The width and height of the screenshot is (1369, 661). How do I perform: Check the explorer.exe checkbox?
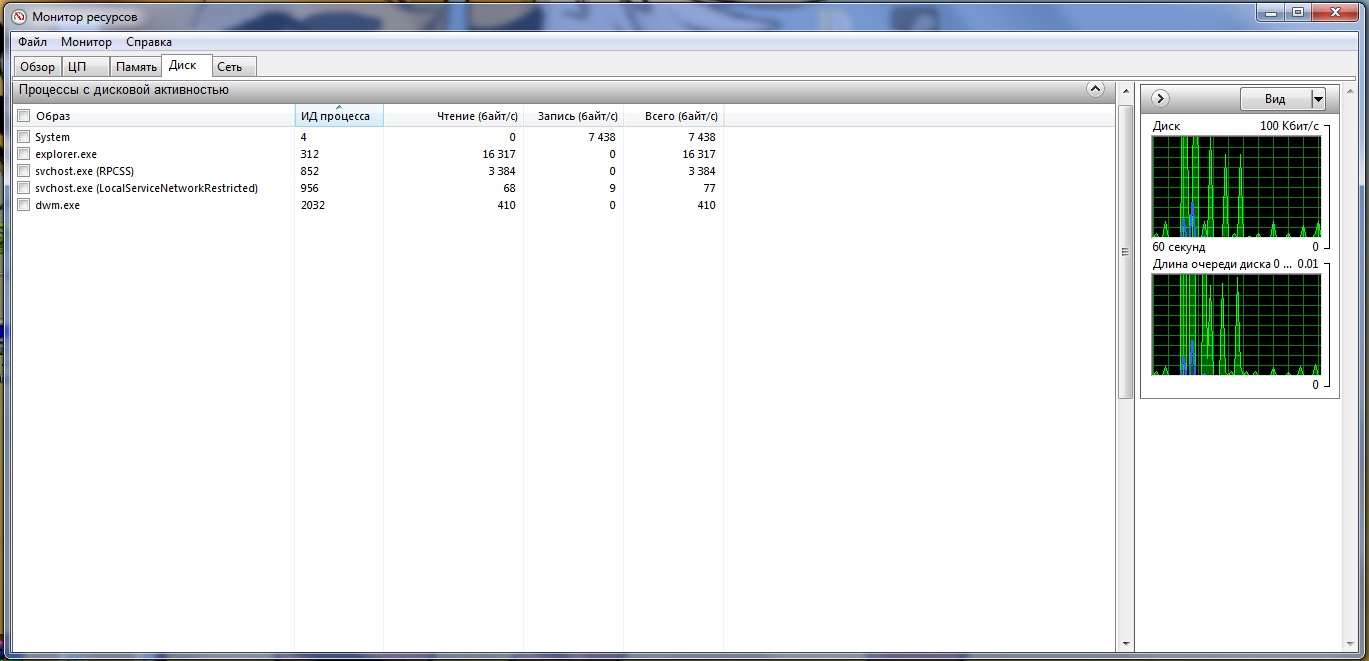[x=24, y=154]
